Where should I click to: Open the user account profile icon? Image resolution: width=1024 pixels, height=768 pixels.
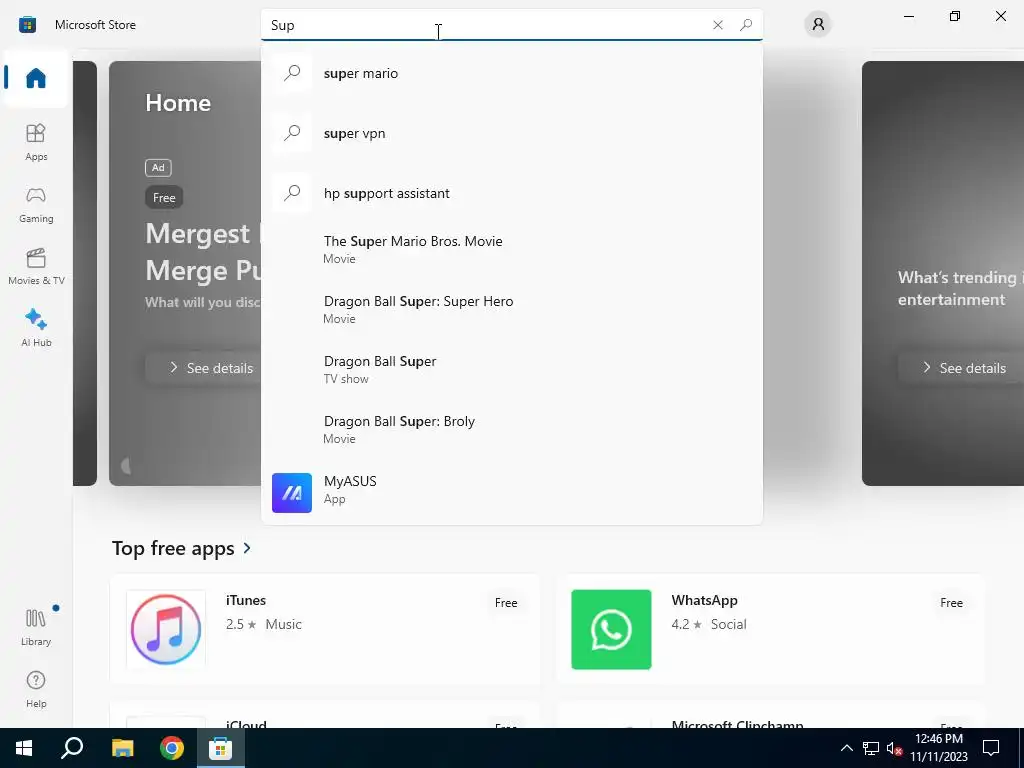818,25
